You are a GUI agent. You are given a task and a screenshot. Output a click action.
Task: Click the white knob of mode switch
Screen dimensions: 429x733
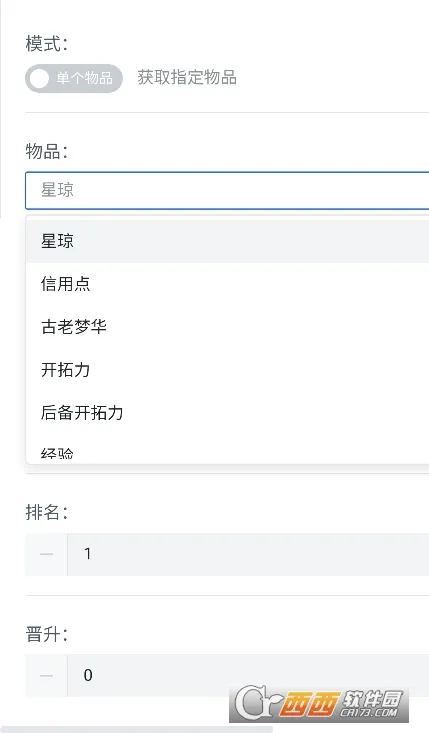tap(39, 79)
